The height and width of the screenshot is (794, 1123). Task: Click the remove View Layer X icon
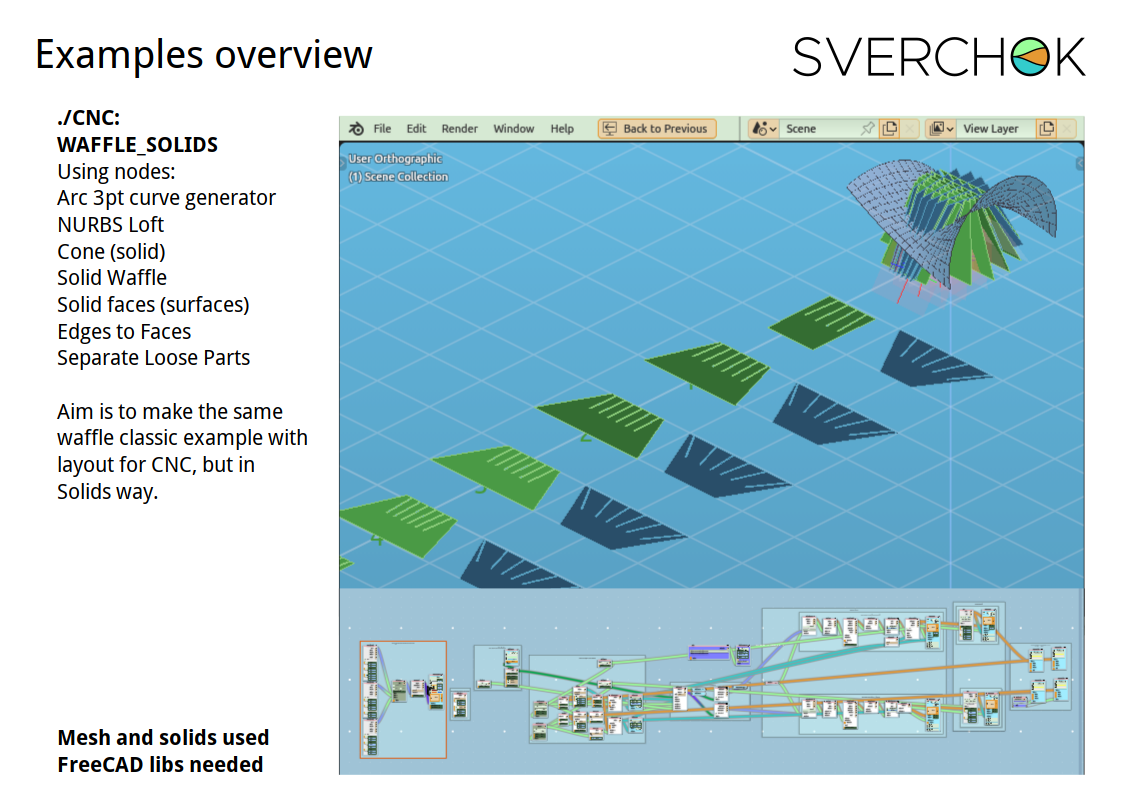[1068, 129]
